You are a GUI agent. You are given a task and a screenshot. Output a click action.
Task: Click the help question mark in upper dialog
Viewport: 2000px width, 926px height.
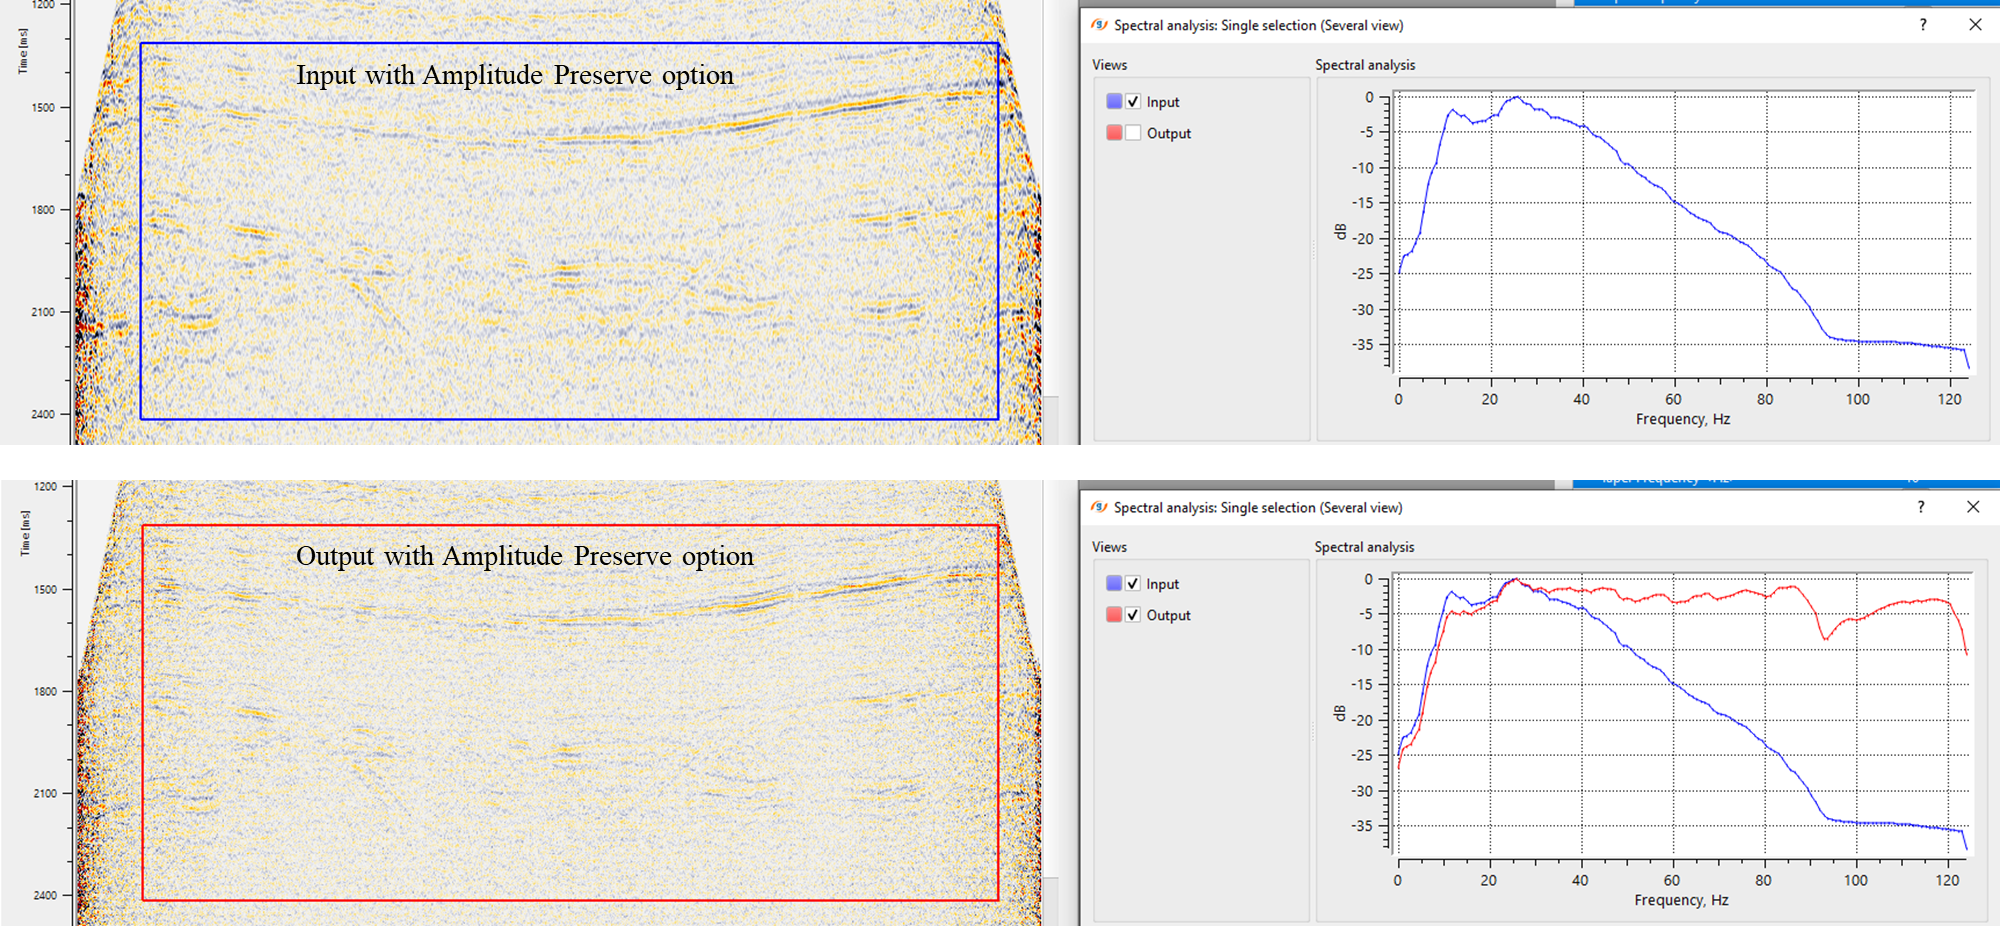tap(1922, 25)
